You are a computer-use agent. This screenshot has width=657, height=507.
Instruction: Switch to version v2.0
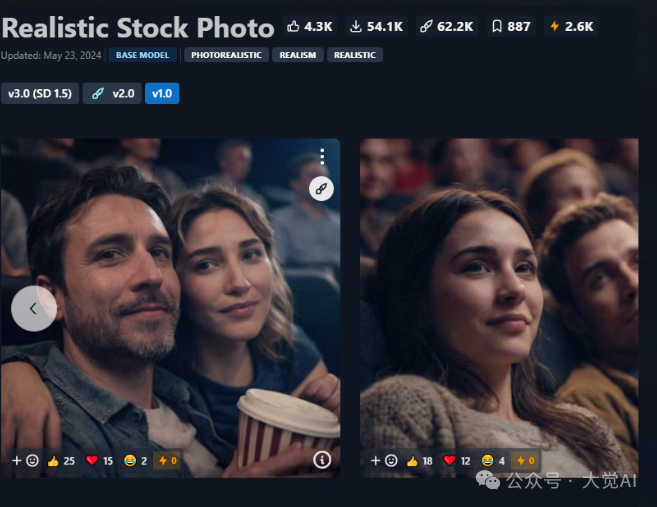pos(112,93)
